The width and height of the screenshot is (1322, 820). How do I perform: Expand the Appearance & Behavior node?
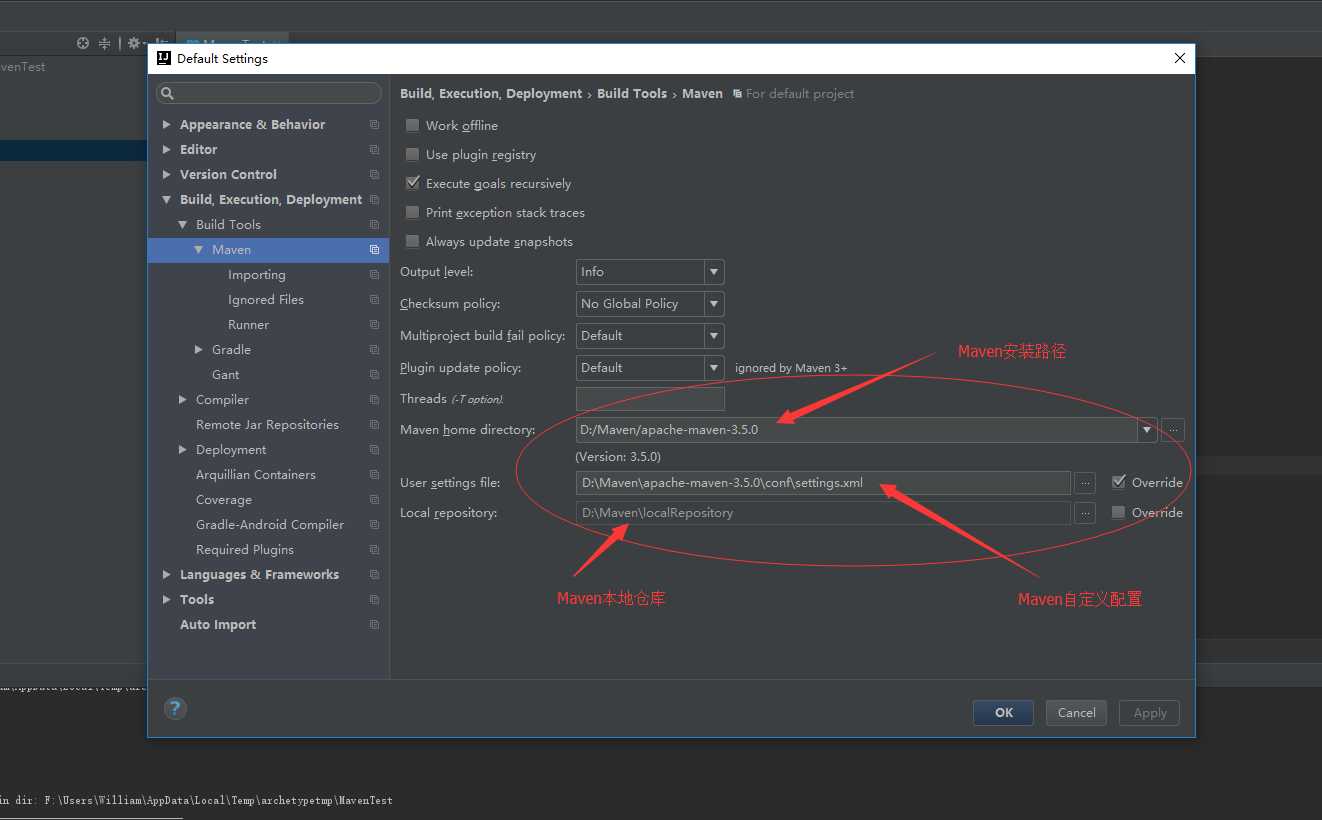pyautogui.click(x=167, y=125)
